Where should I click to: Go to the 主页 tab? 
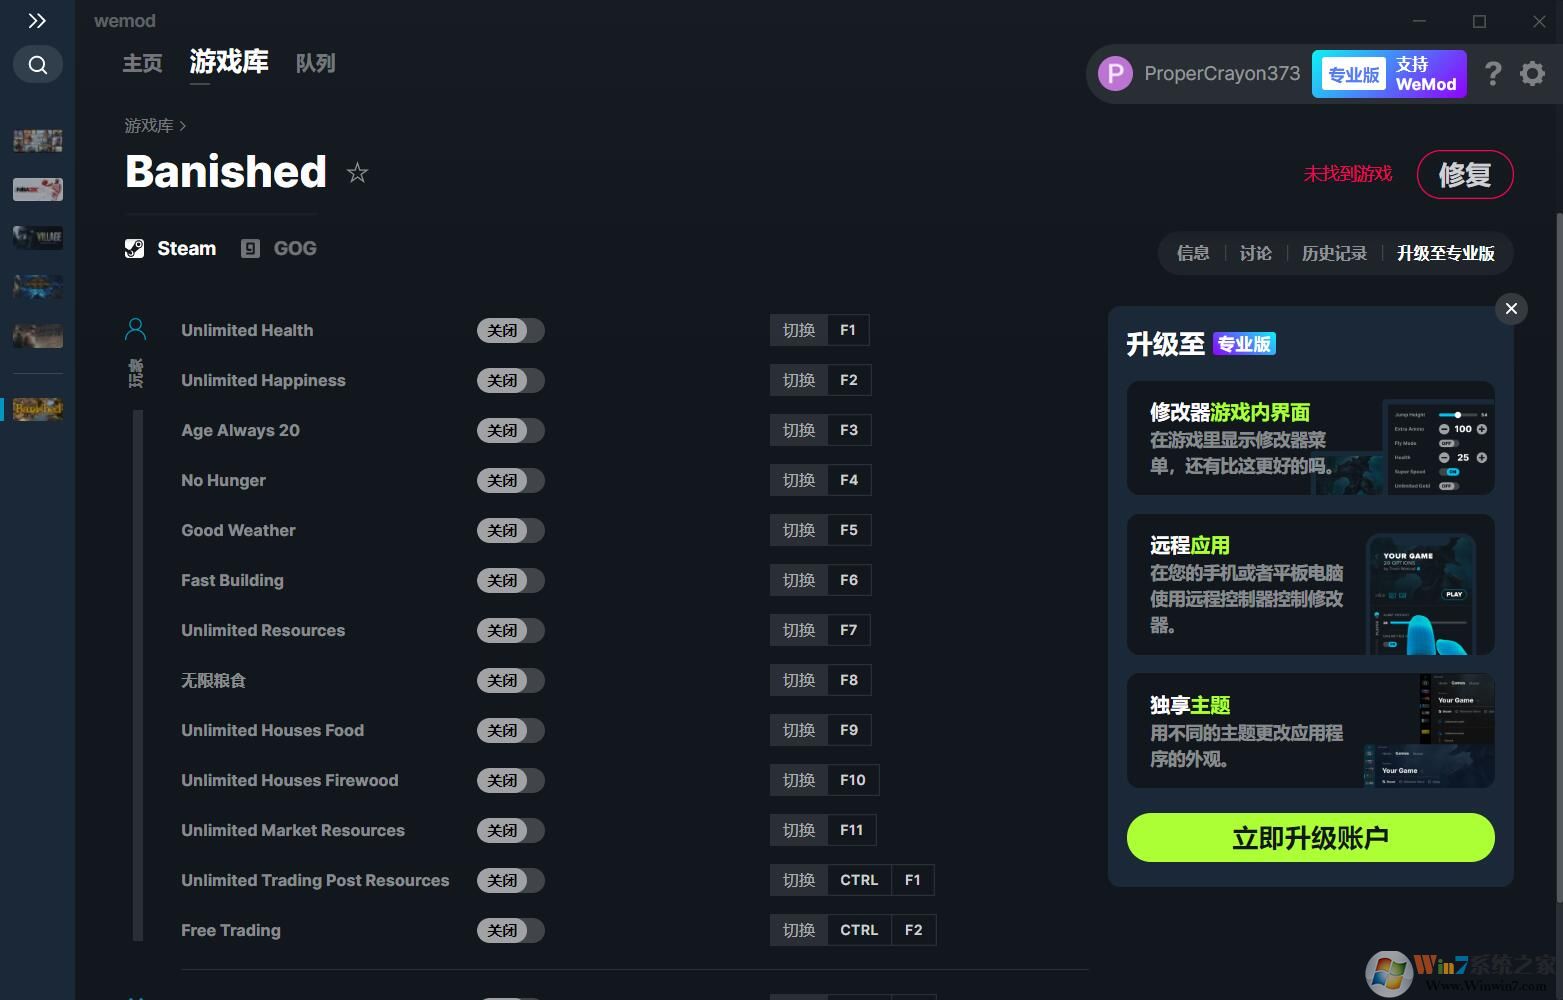pyautogui.click(x=142, y=64)
